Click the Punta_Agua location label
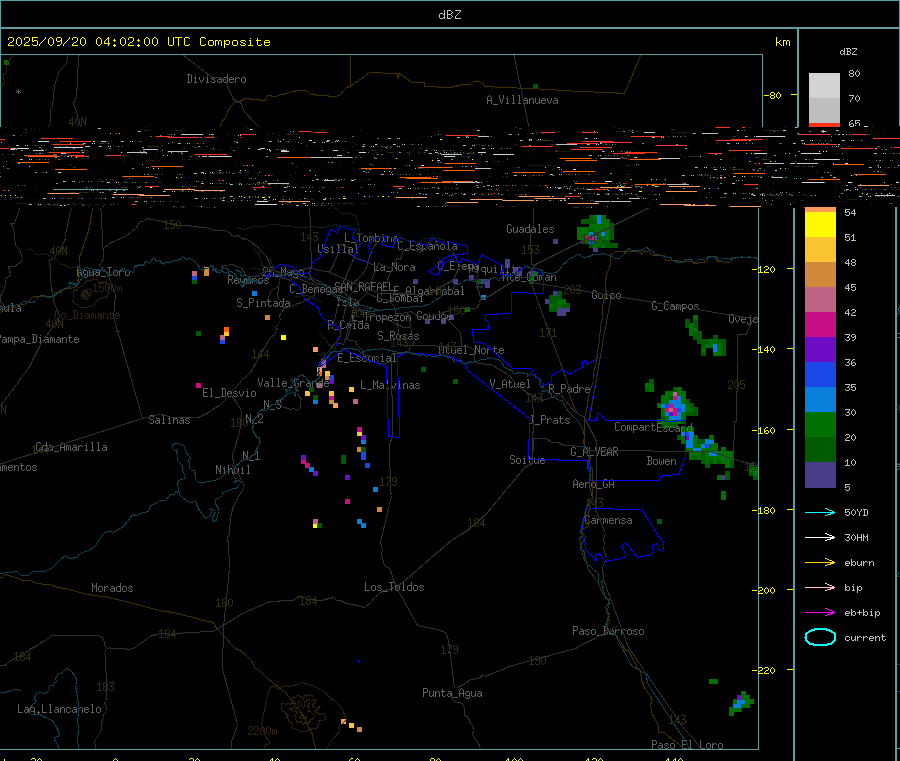Image resolution: width=900 pixels, height=761 pixels. [x=452, y=693]
